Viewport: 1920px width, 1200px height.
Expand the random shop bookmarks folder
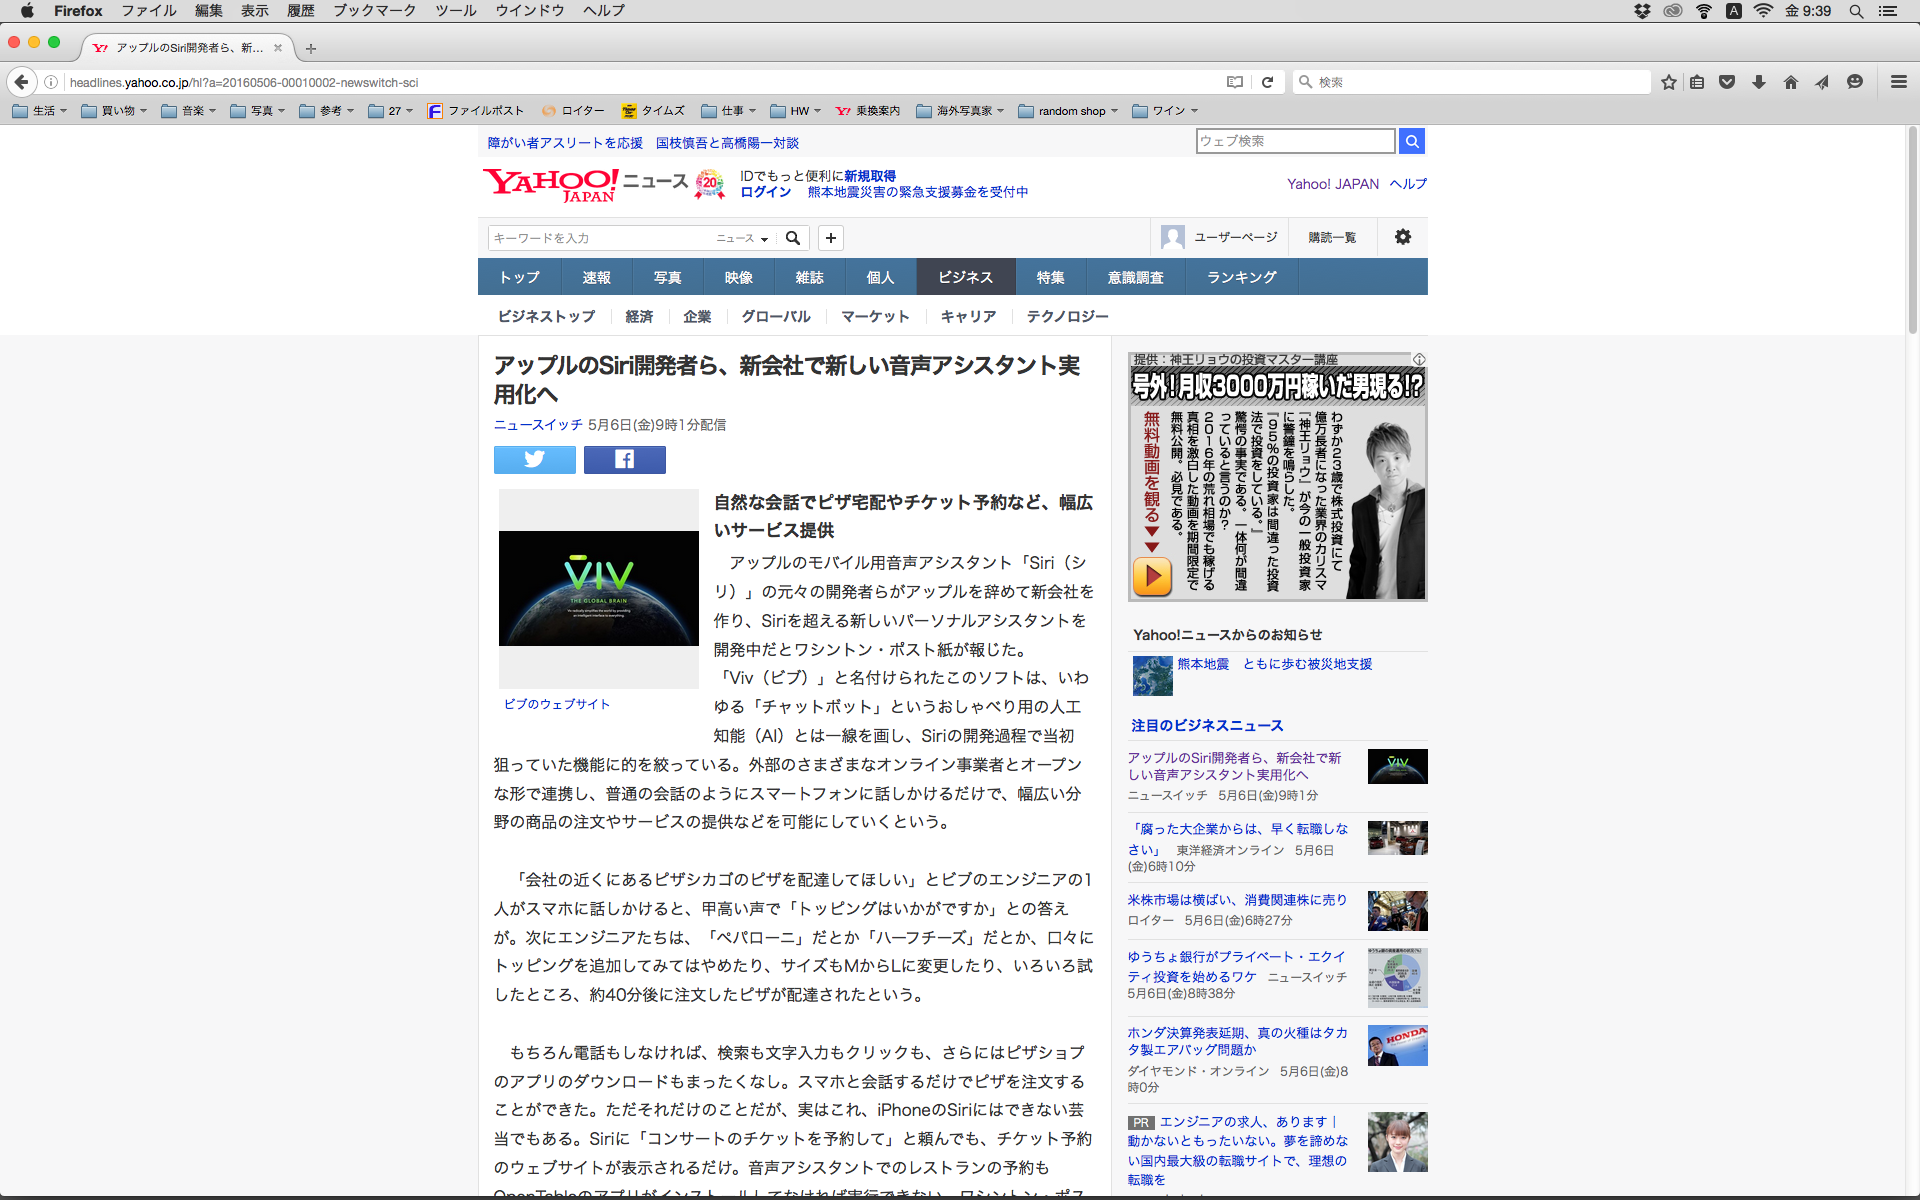[1068, 111]
